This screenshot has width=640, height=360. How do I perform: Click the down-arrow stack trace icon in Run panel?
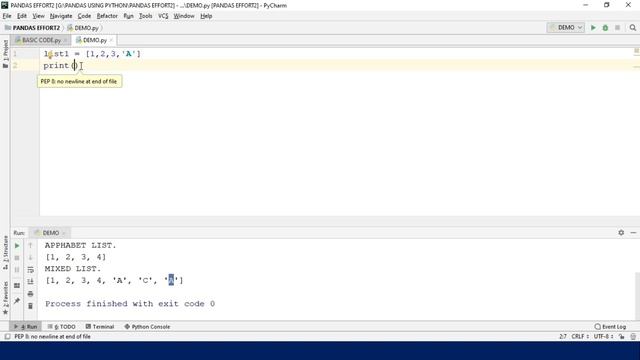[x=30, y=258]
